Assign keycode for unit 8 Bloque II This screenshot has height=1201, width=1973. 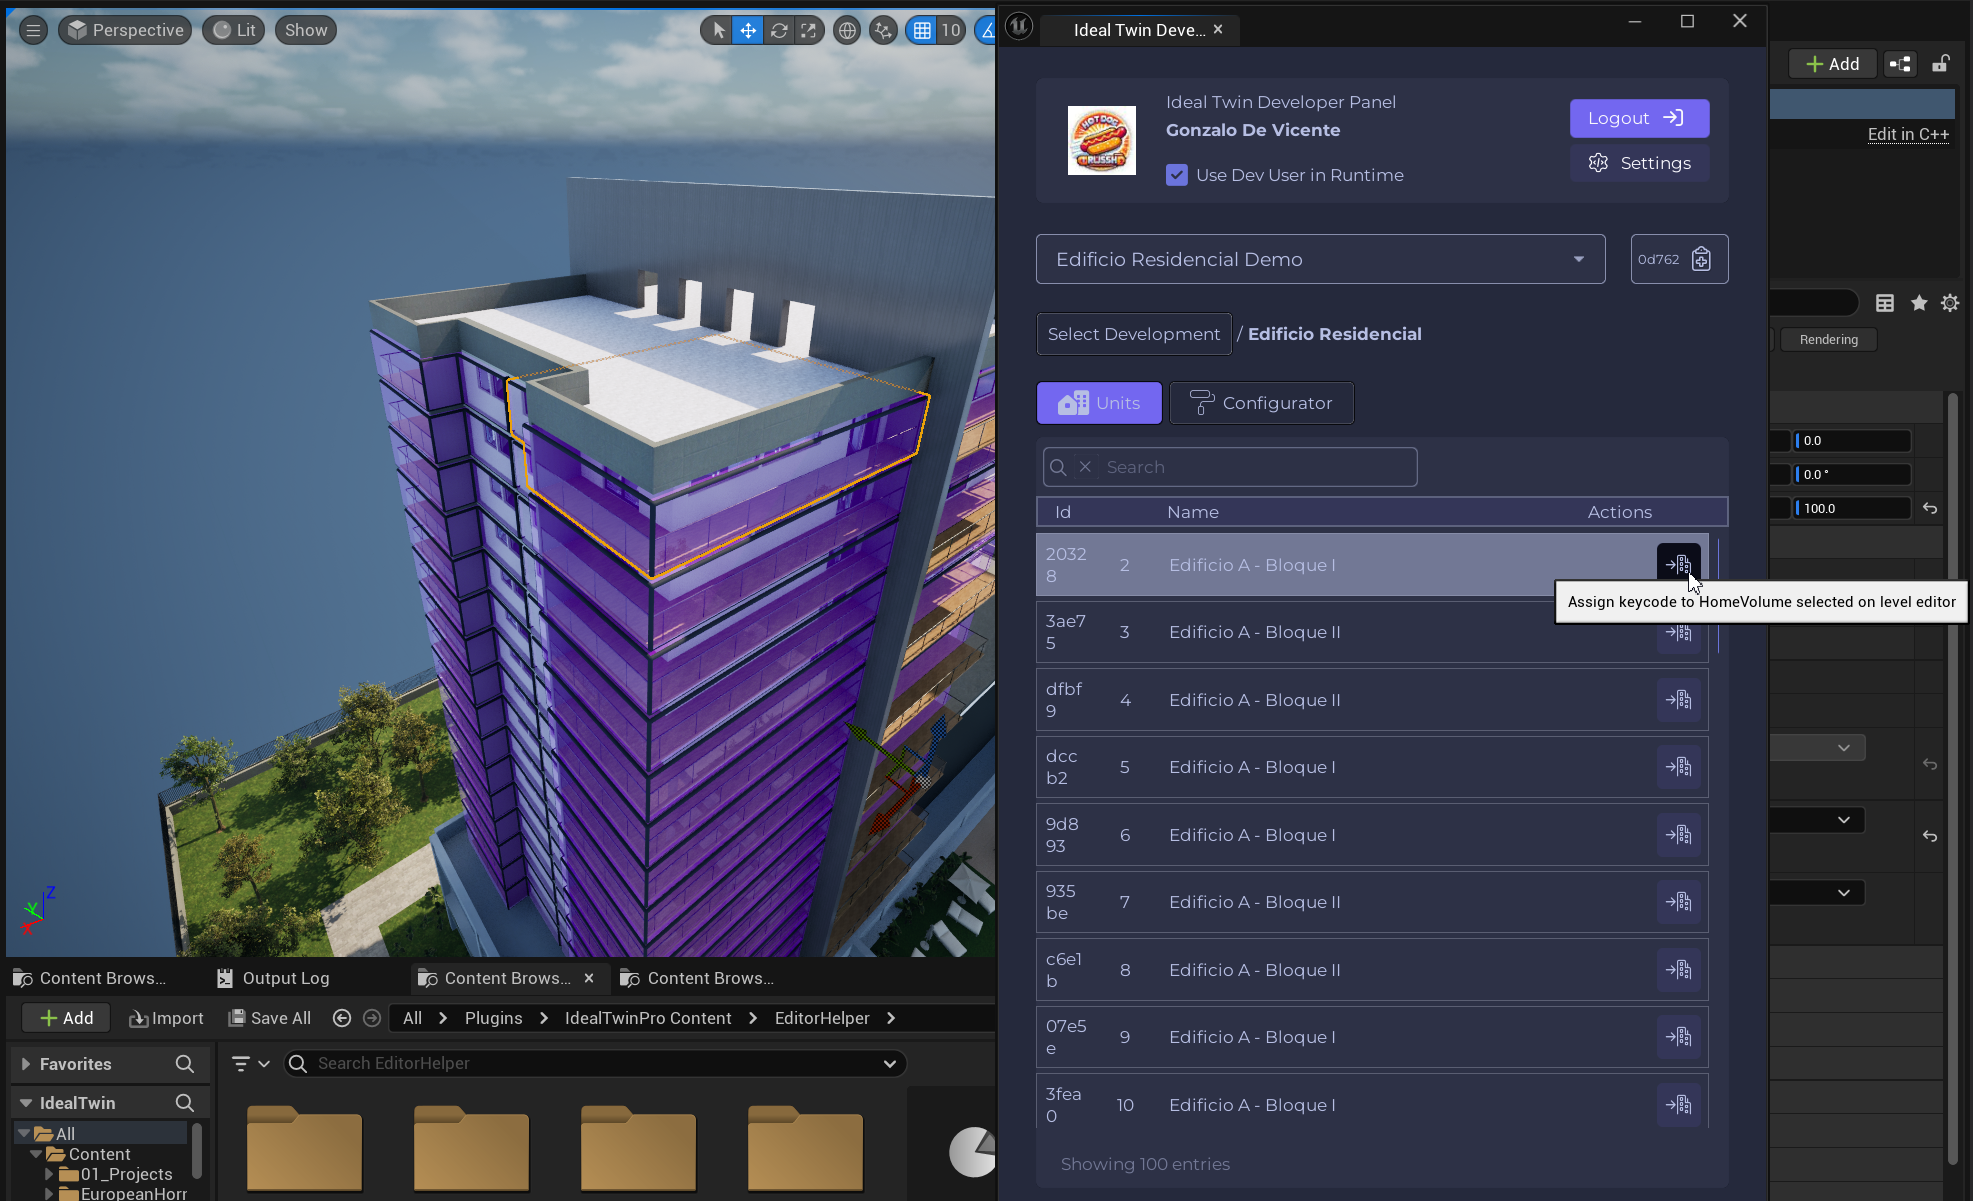(1679, 970)
